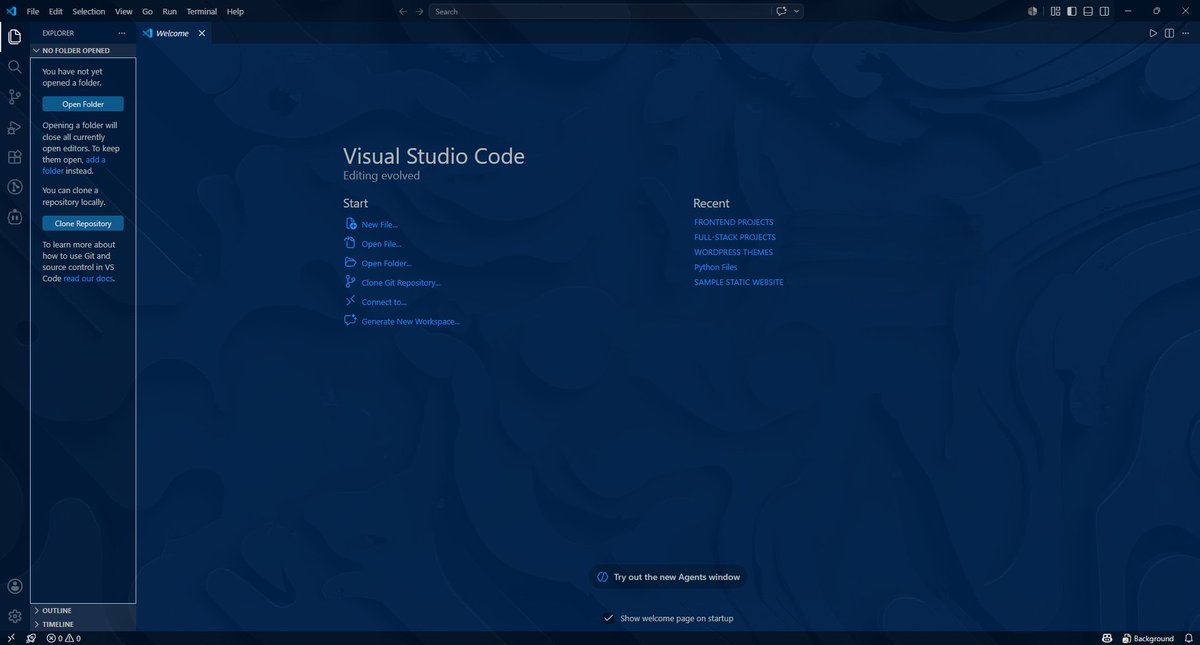Open recent FULL-STACK PROJECTS

tap(735, 237)
